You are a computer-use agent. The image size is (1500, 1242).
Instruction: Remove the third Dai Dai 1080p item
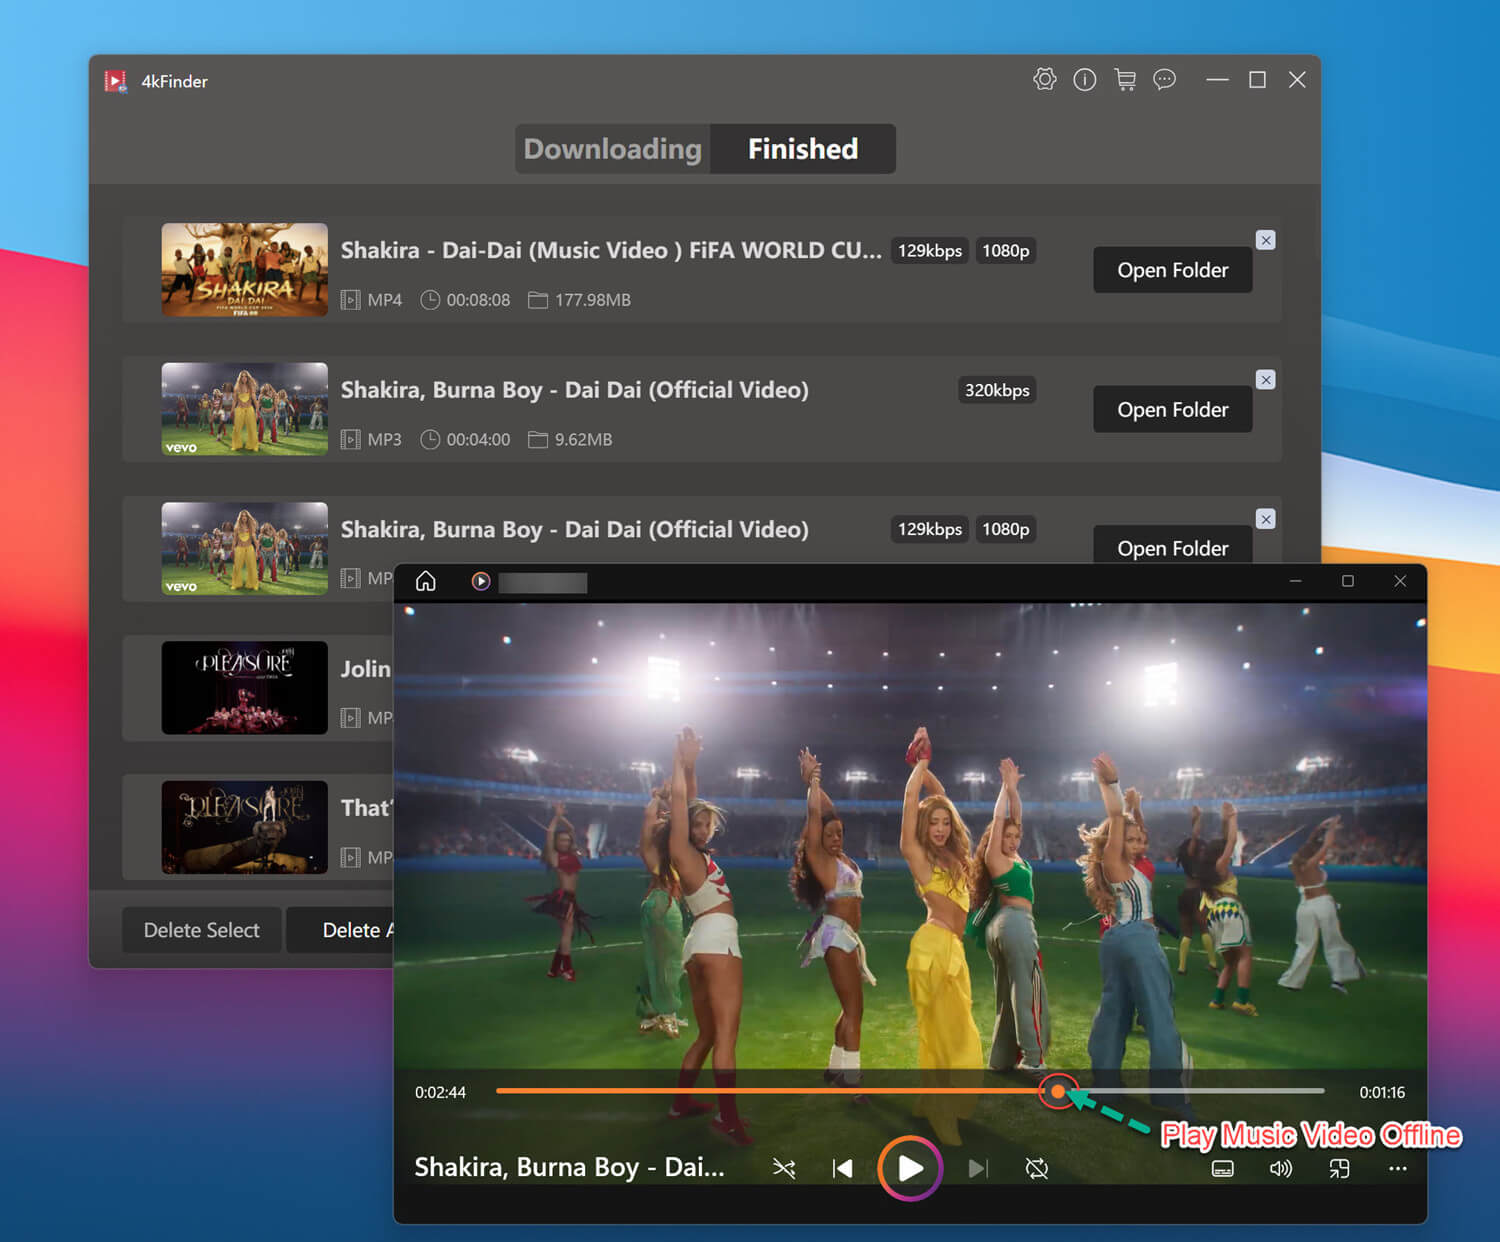1266,519
